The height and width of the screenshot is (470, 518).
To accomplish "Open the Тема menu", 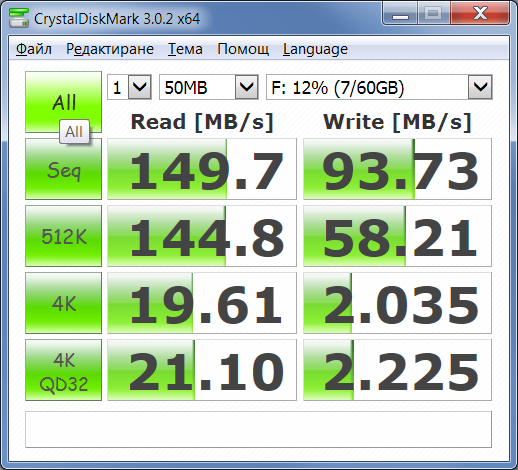I will (185, 49).
